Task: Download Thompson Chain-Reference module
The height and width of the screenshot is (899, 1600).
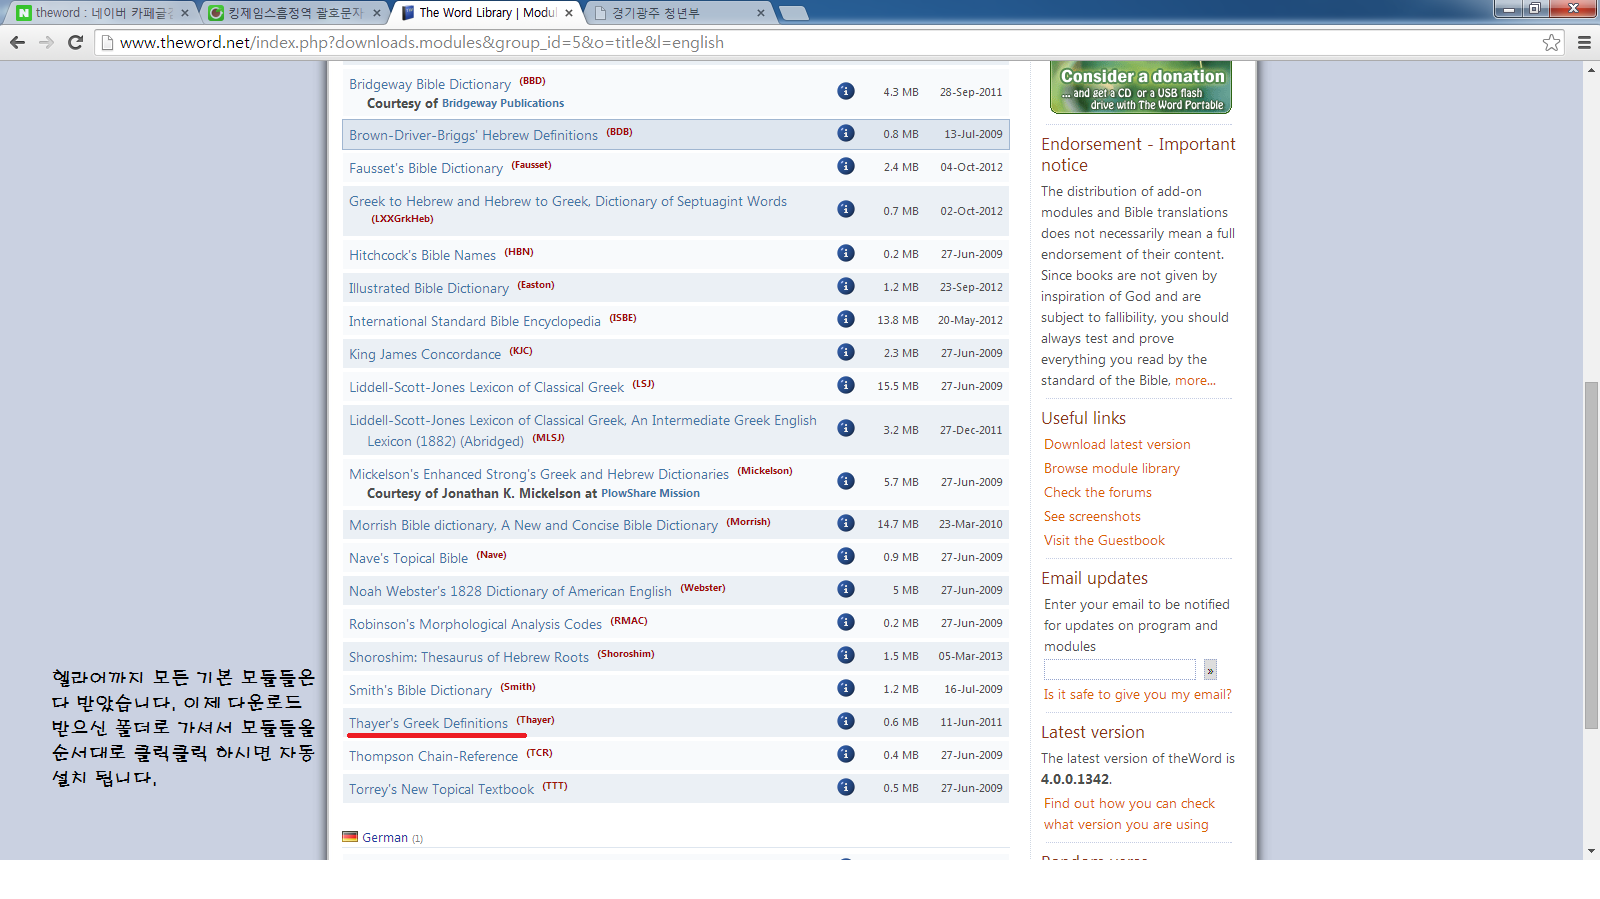Action: click(433, 756)
